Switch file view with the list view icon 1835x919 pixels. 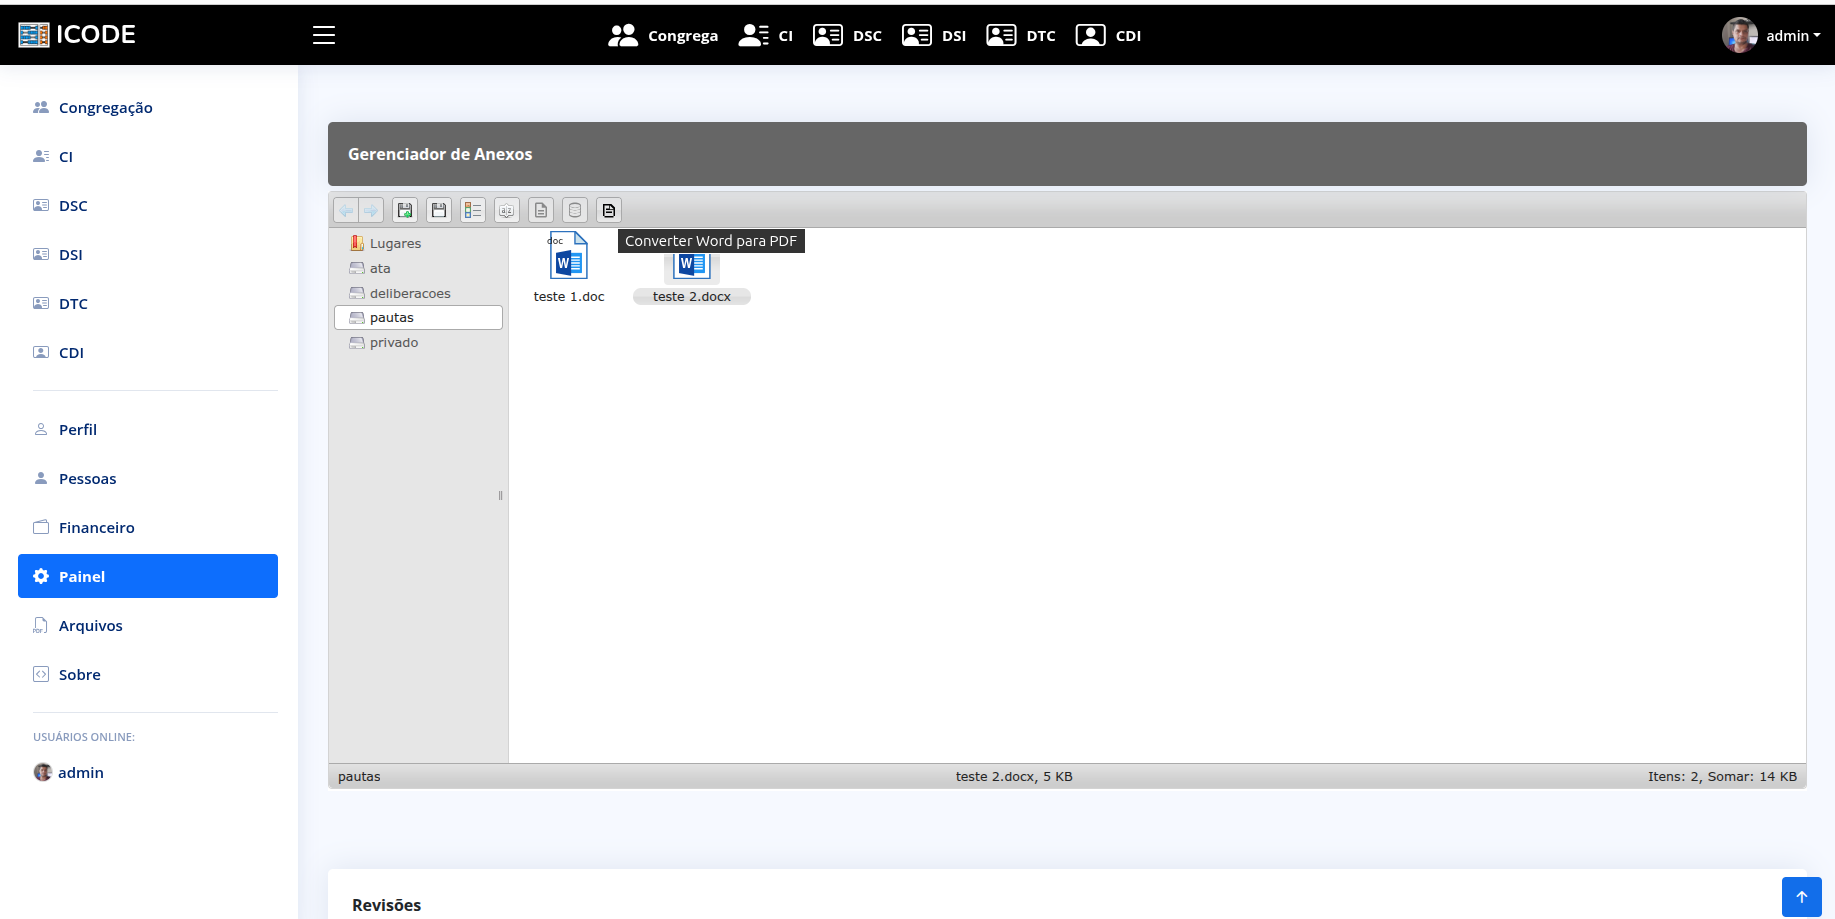coord(473,210)
